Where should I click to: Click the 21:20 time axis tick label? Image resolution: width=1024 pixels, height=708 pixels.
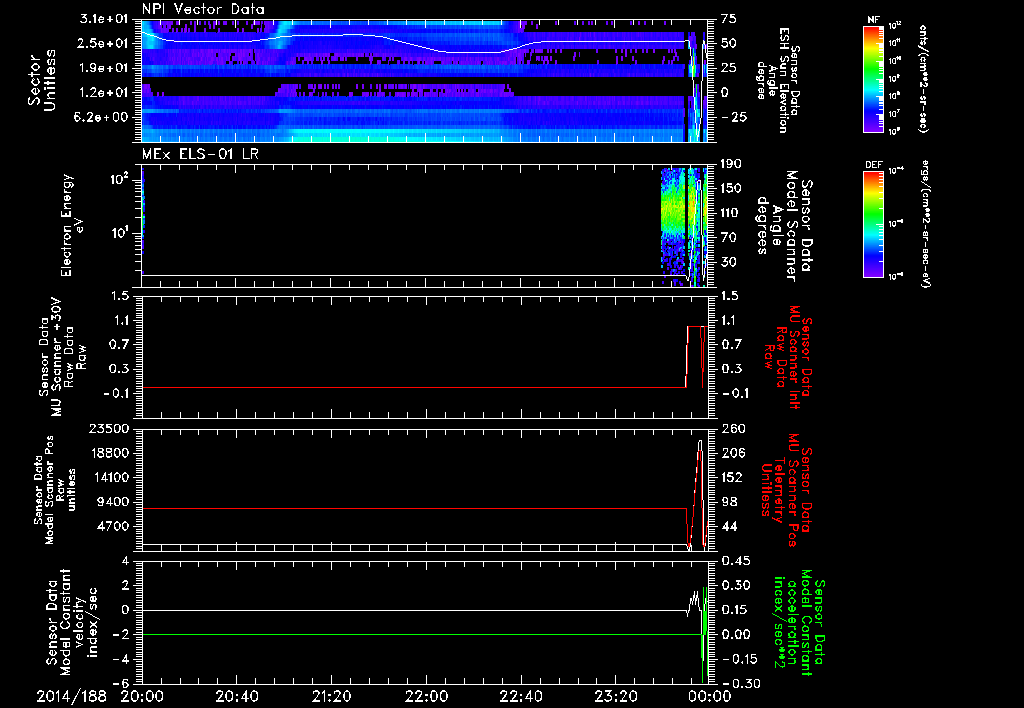tap(331, 695)
